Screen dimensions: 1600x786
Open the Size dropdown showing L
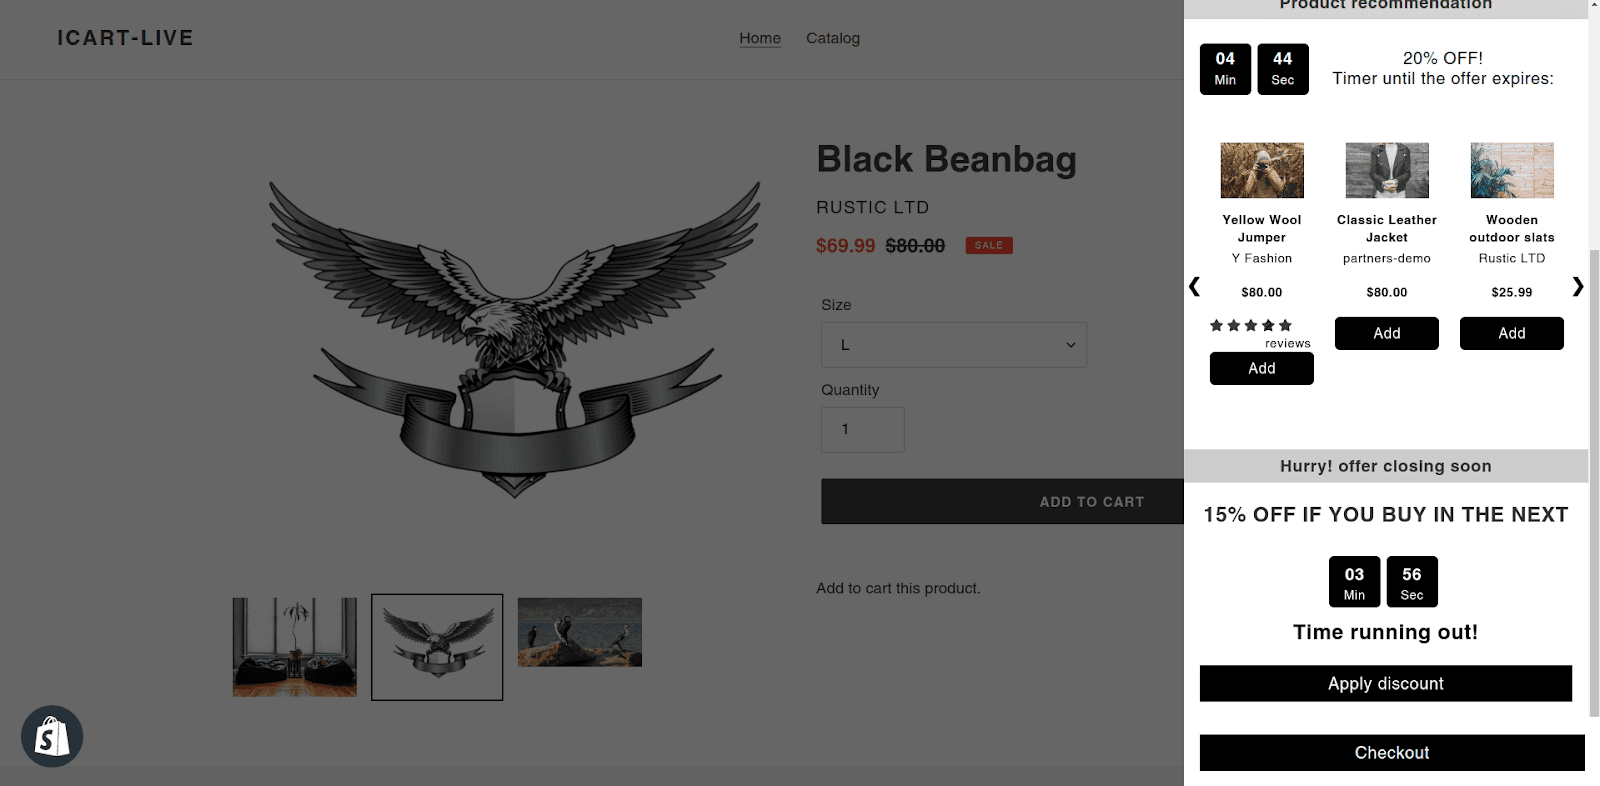[x=953, y=345]
